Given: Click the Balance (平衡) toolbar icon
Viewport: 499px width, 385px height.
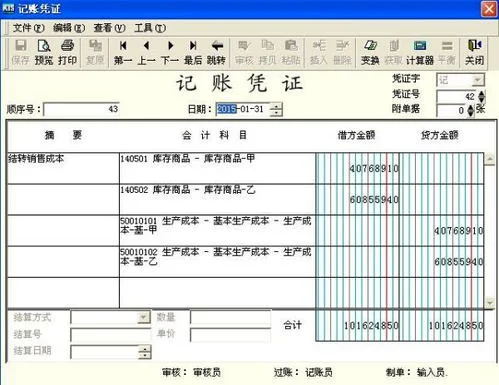Looking at the screenshot, I should click(447, 53).
